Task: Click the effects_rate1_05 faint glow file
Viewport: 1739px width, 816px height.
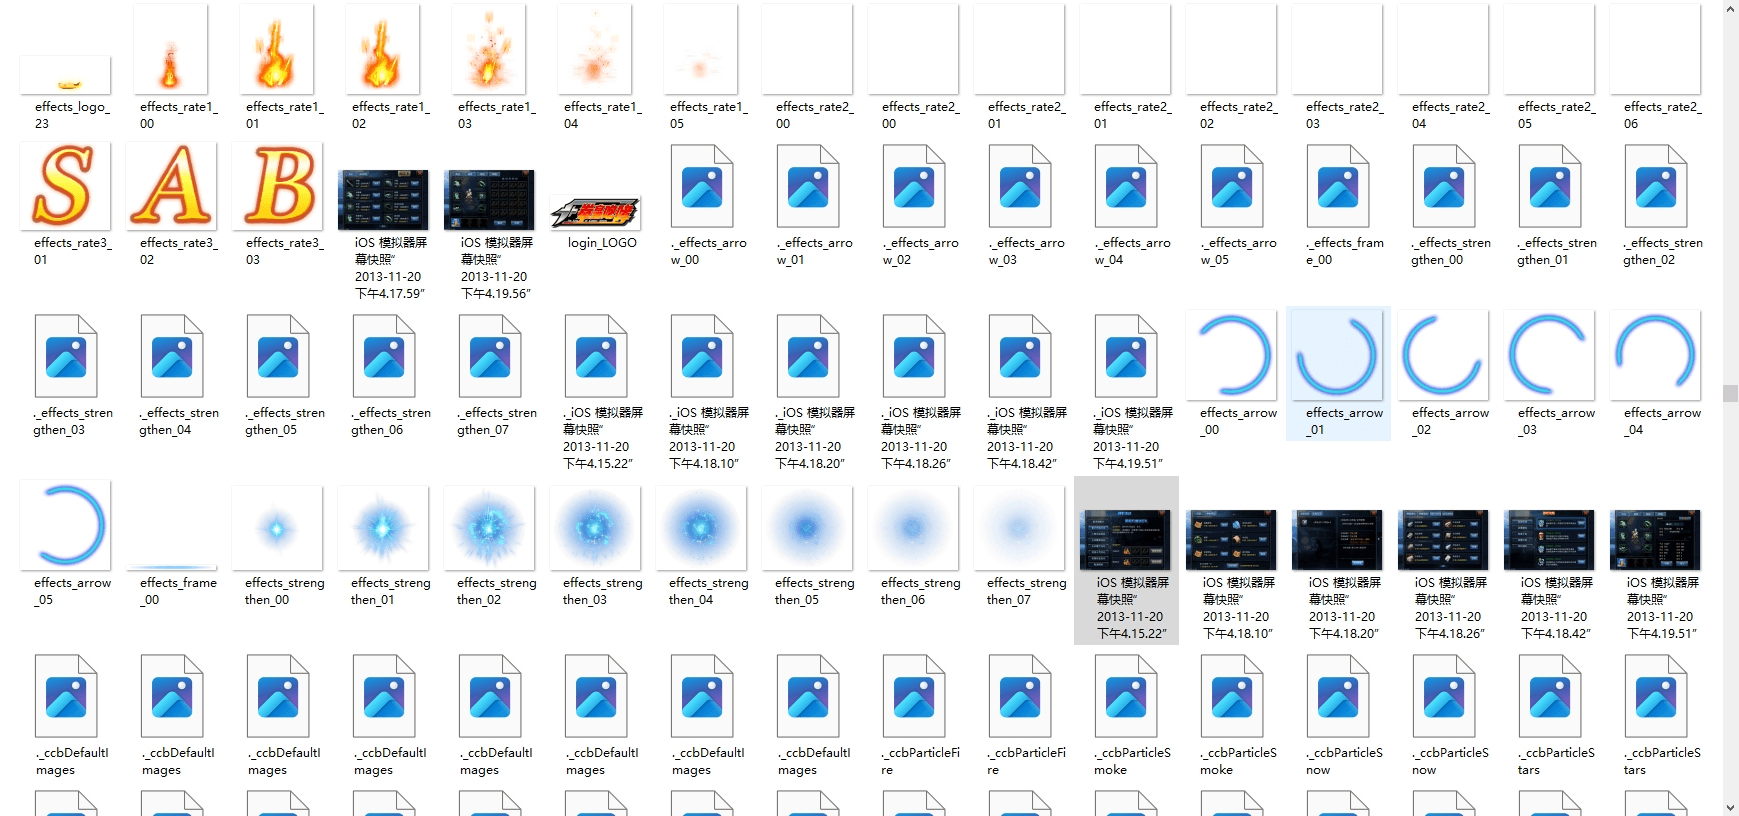Action: click(x=701, y=49)
